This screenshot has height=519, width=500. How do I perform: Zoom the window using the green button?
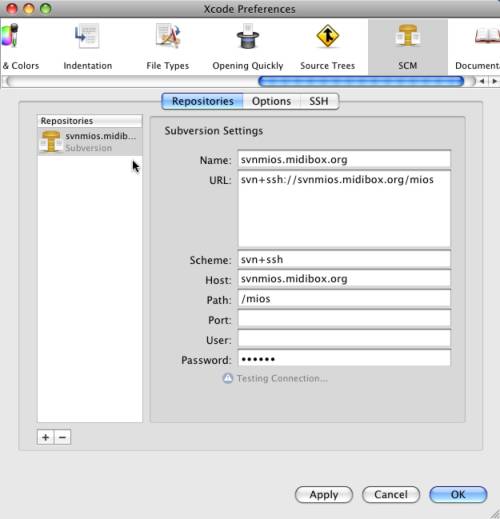(46, 8)
